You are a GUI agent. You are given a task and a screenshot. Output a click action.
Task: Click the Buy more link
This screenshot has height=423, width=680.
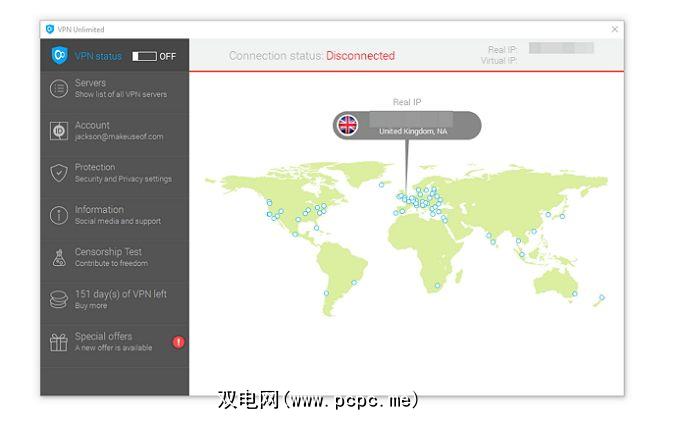click(x=91, y=305)
